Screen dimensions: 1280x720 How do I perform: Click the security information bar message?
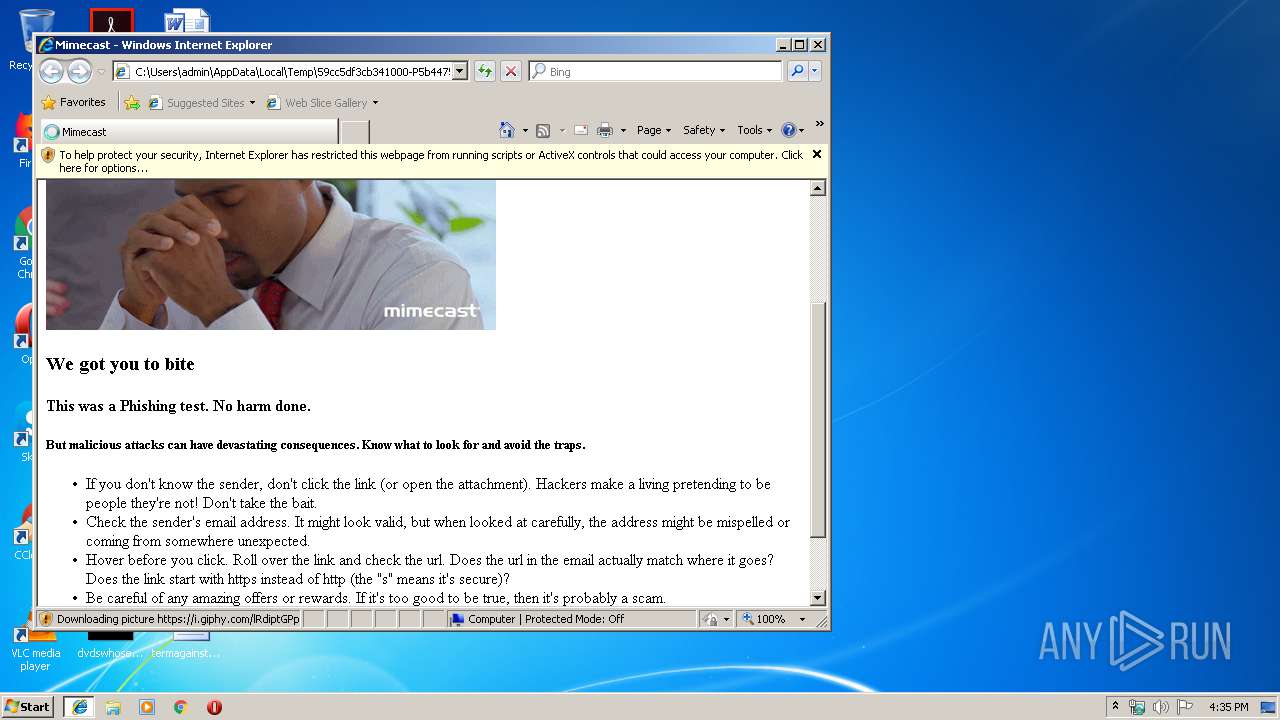coord(431,161)
